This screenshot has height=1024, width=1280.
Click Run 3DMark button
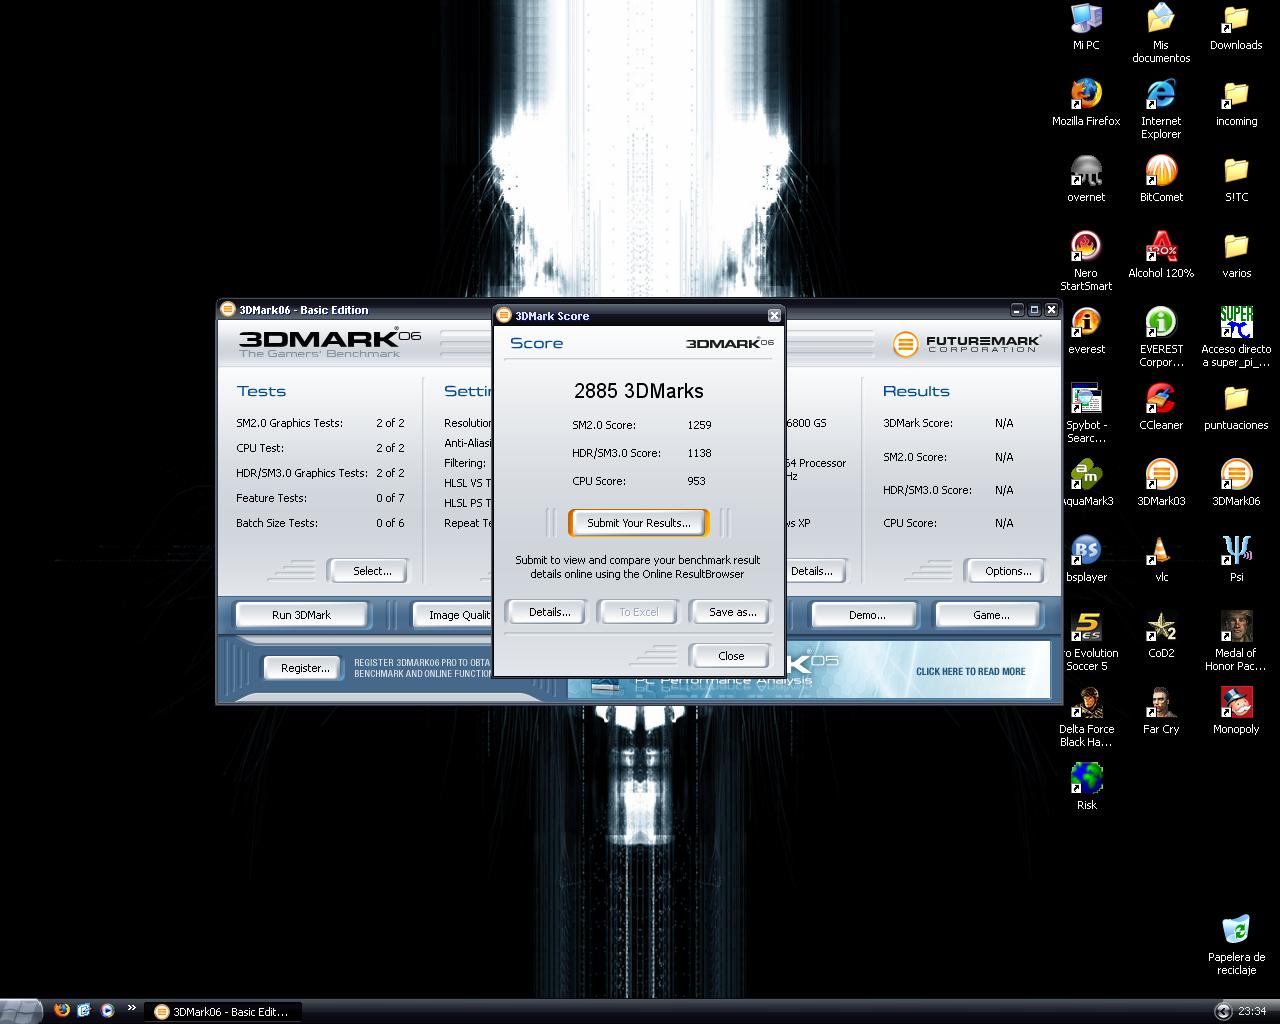(301, 615)
